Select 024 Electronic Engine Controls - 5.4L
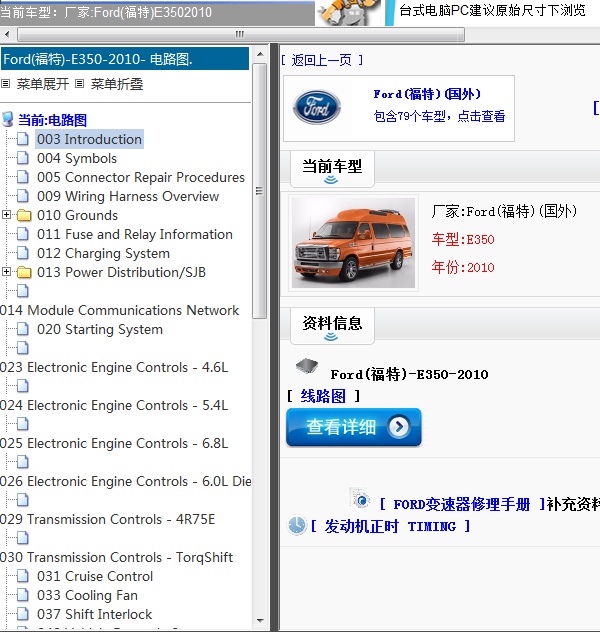 114,405
